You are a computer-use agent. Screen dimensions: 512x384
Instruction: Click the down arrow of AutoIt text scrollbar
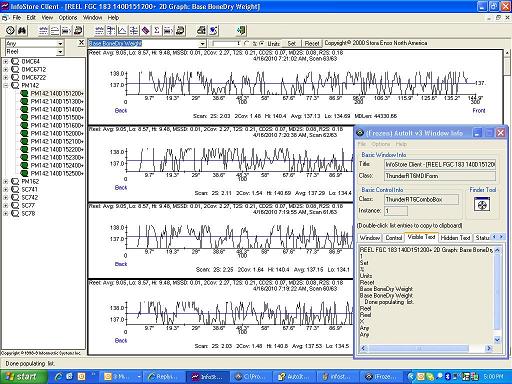coord(497,340)
